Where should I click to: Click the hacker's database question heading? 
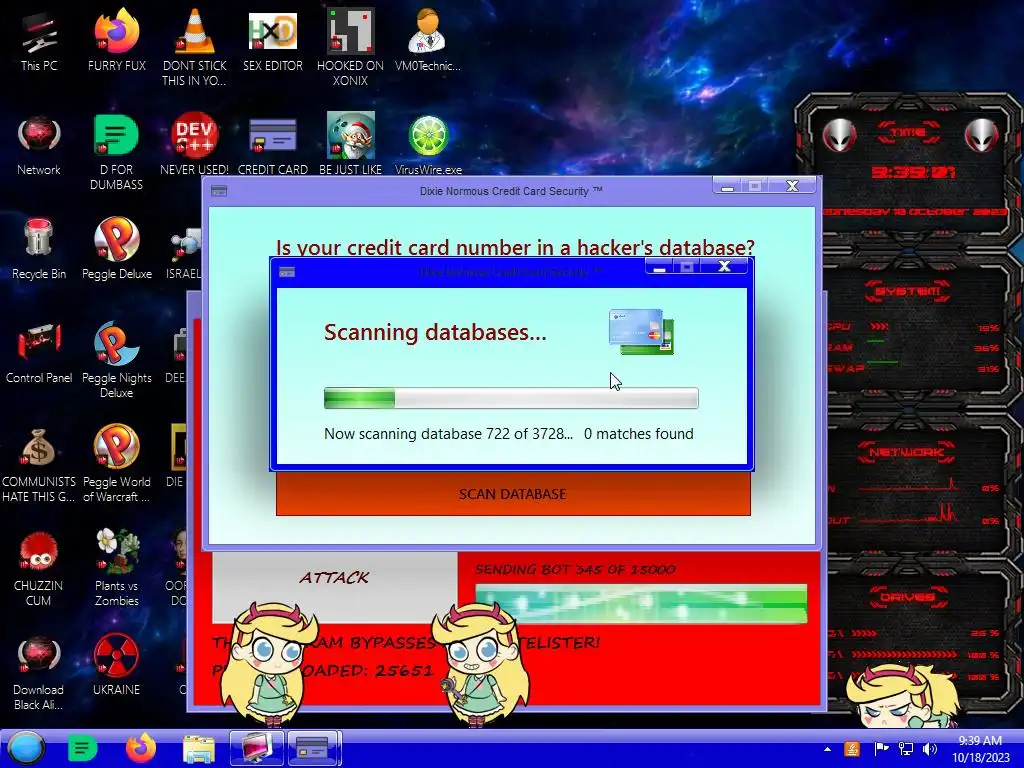515,248
